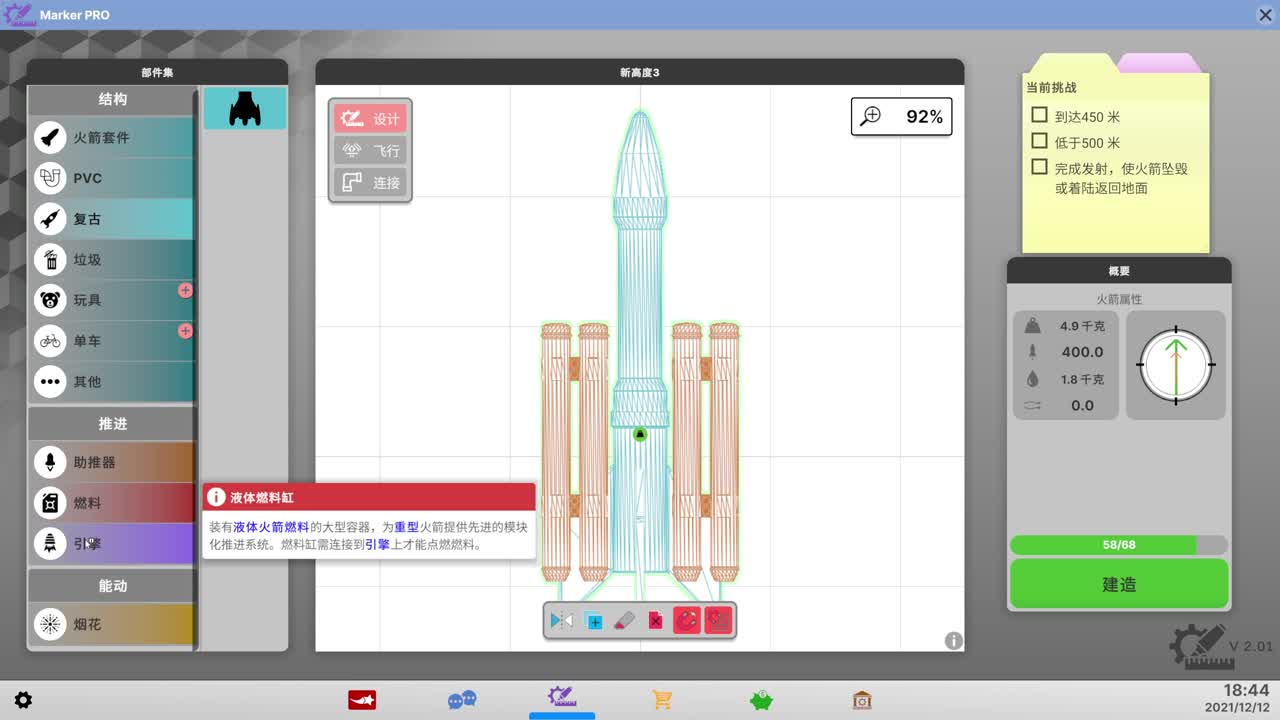
Task: Click the drag/wind icon
Action: tap(1032, 406)
